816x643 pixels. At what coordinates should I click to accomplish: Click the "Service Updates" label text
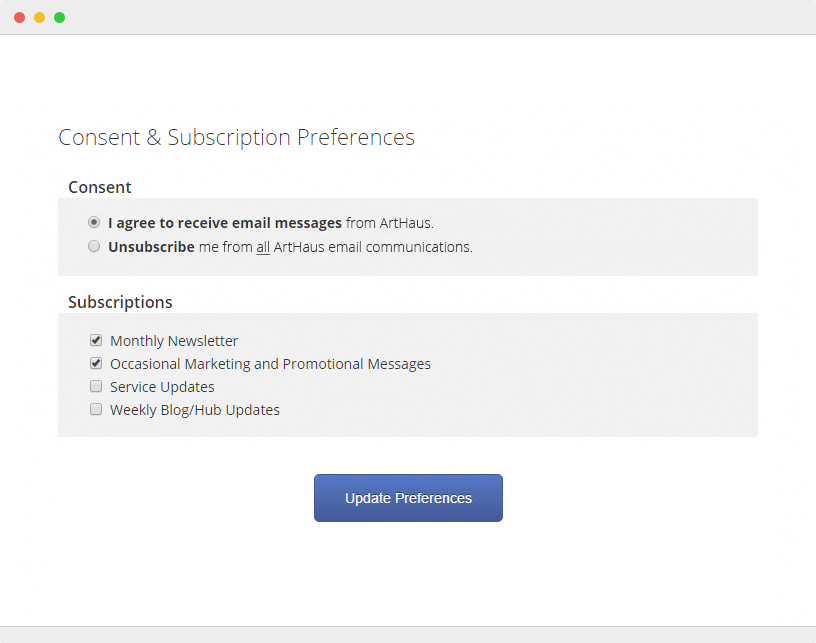162,387
